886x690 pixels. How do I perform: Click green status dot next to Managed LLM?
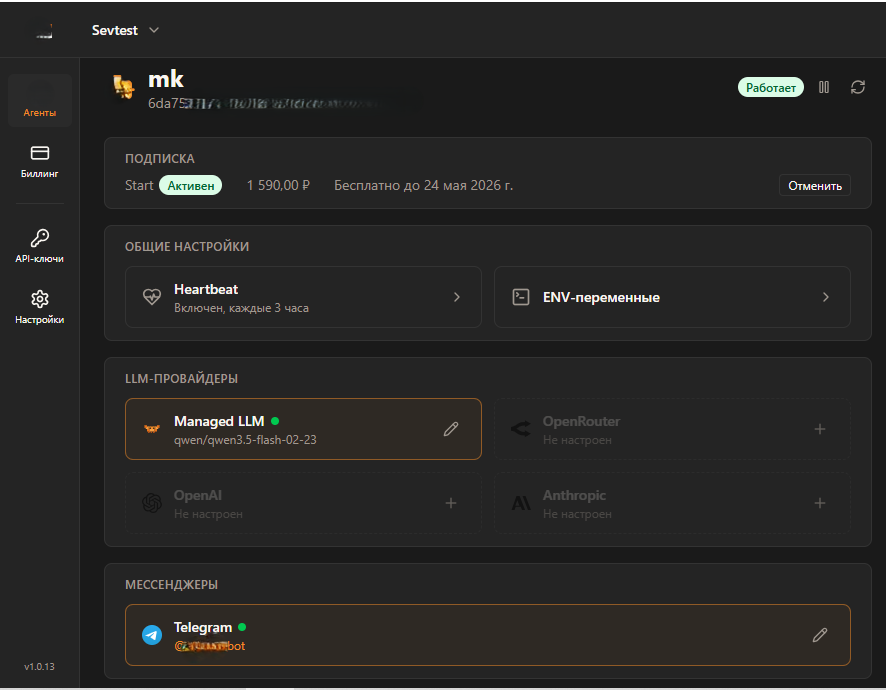coord(275,421)
